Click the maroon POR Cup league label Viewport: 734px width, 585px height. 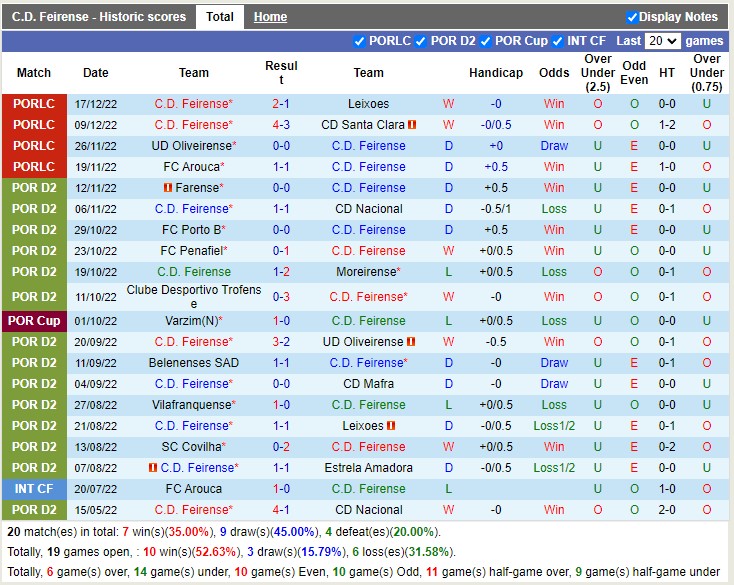[34, 321]
